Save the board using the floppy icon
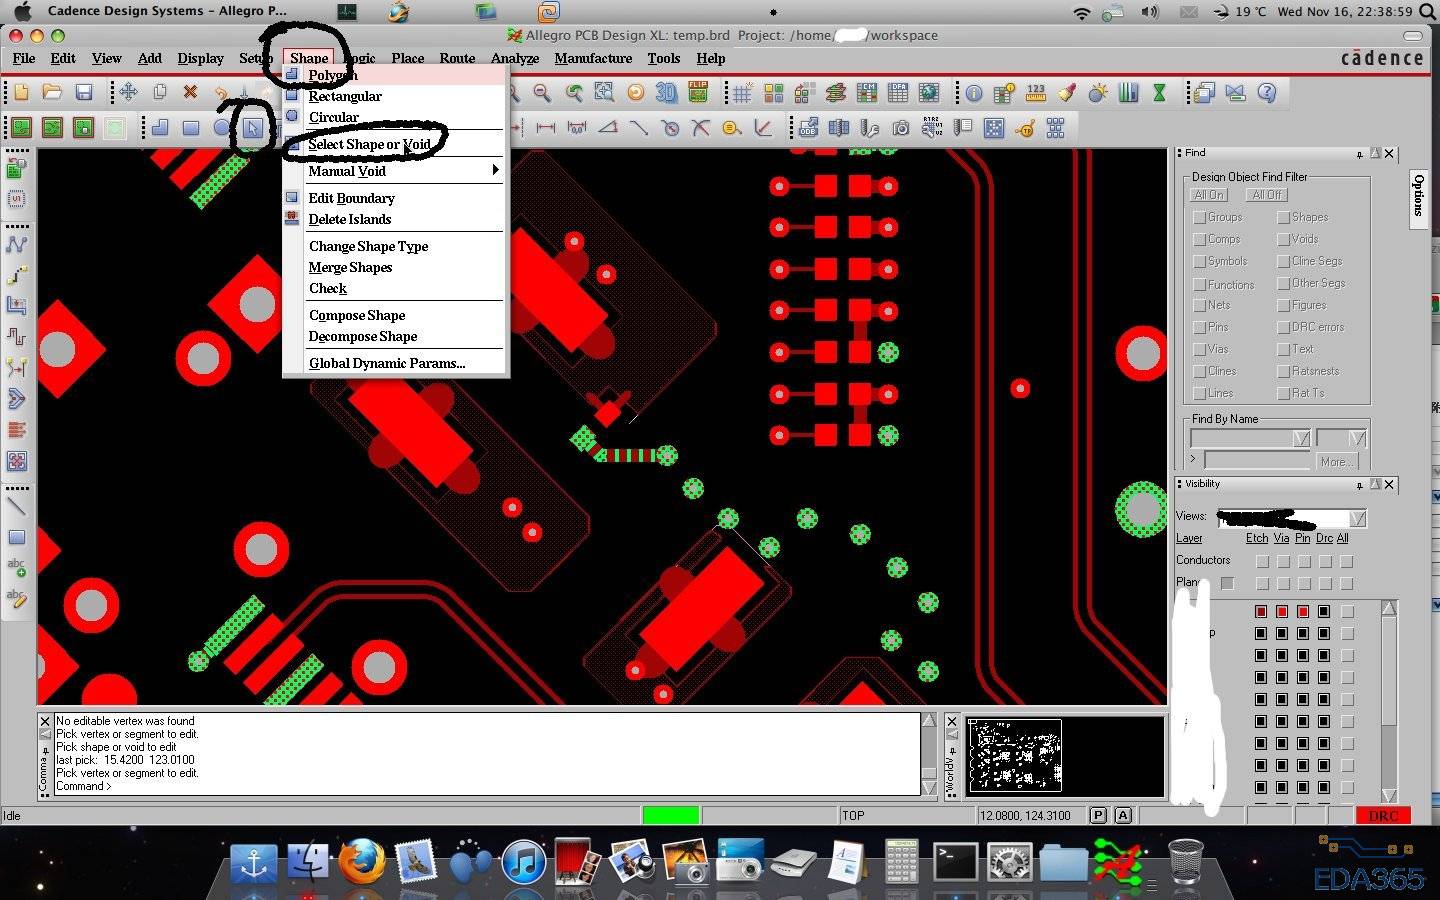 [x=84, y=93]
